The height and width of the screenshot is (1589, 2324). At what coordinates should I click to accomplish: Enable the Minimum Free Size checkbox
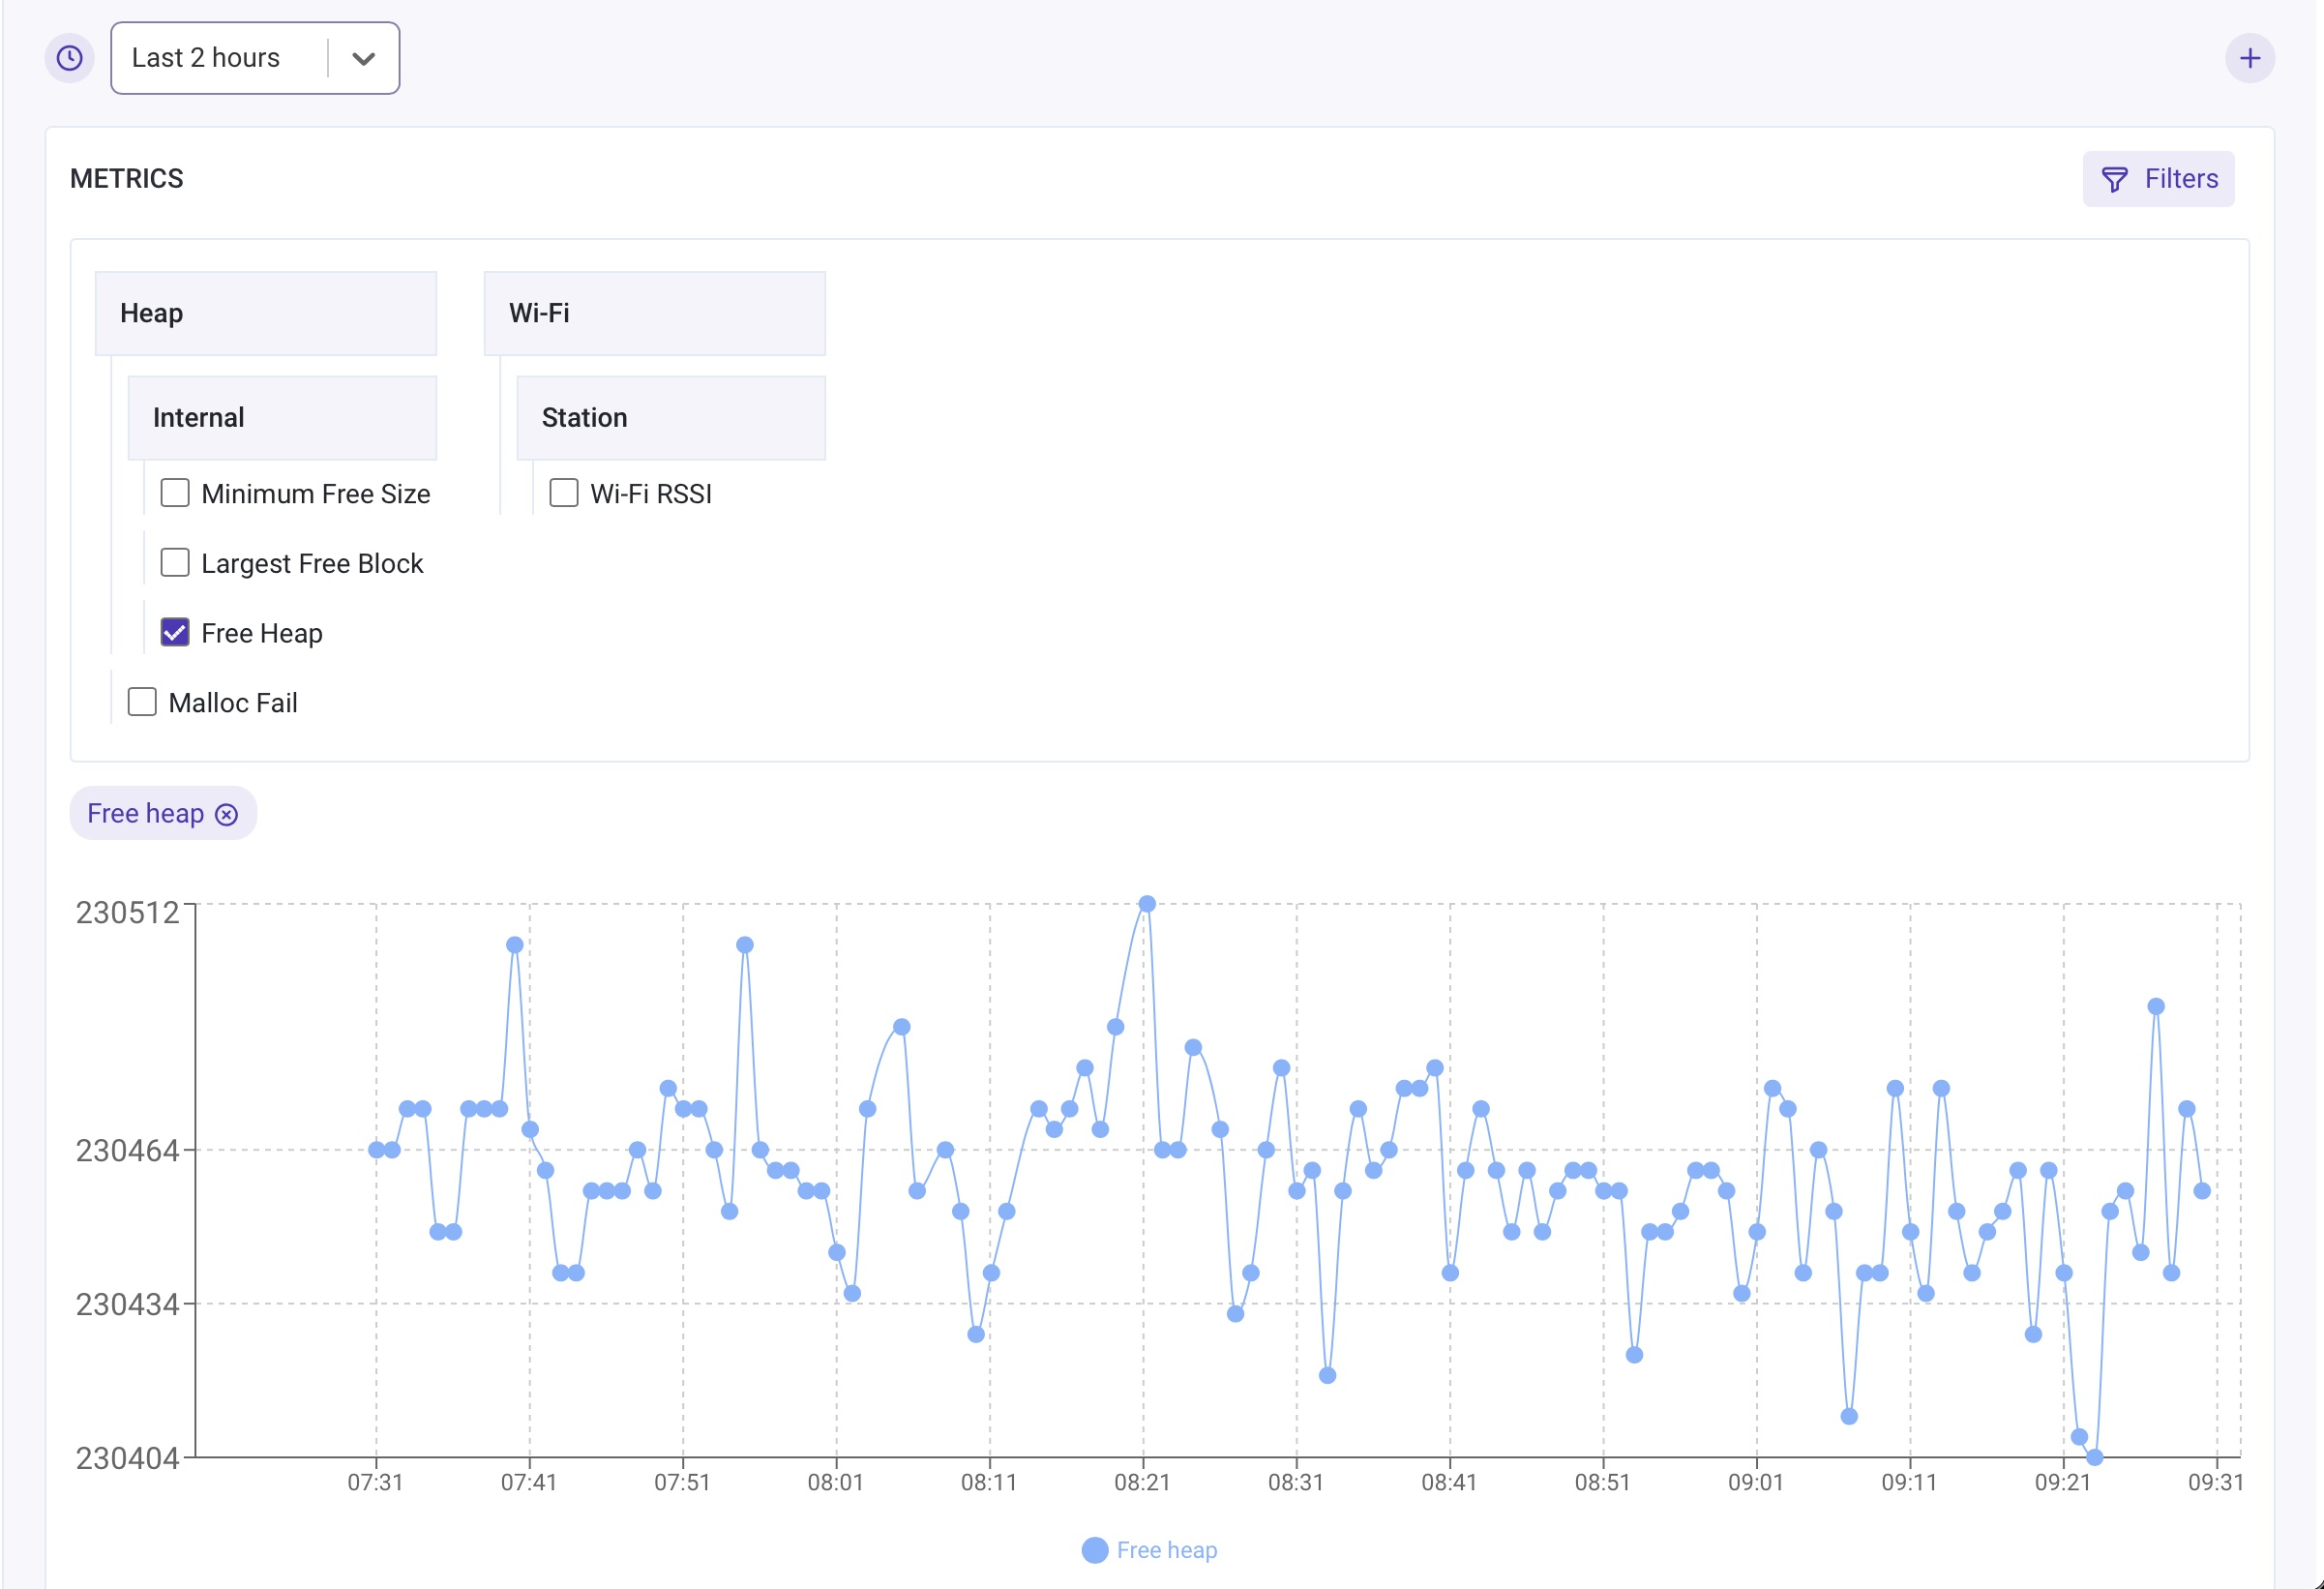click(x=175, y=495)
